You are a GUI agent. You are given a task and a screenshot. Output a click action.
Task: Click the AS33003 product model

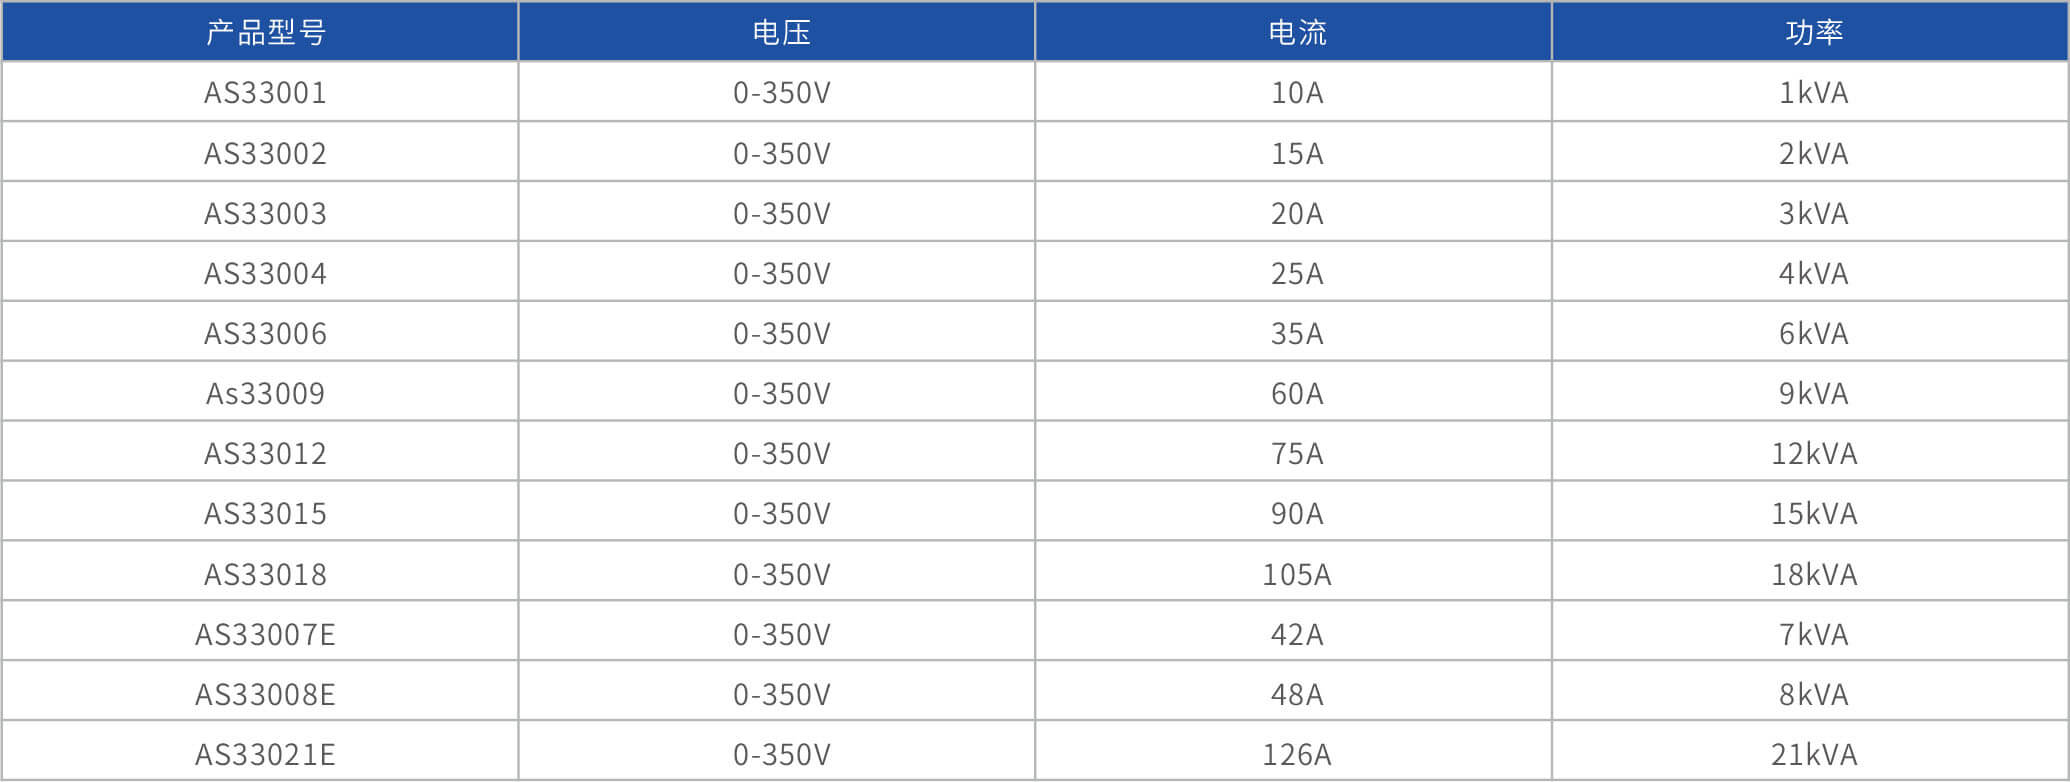click(265, 213)
